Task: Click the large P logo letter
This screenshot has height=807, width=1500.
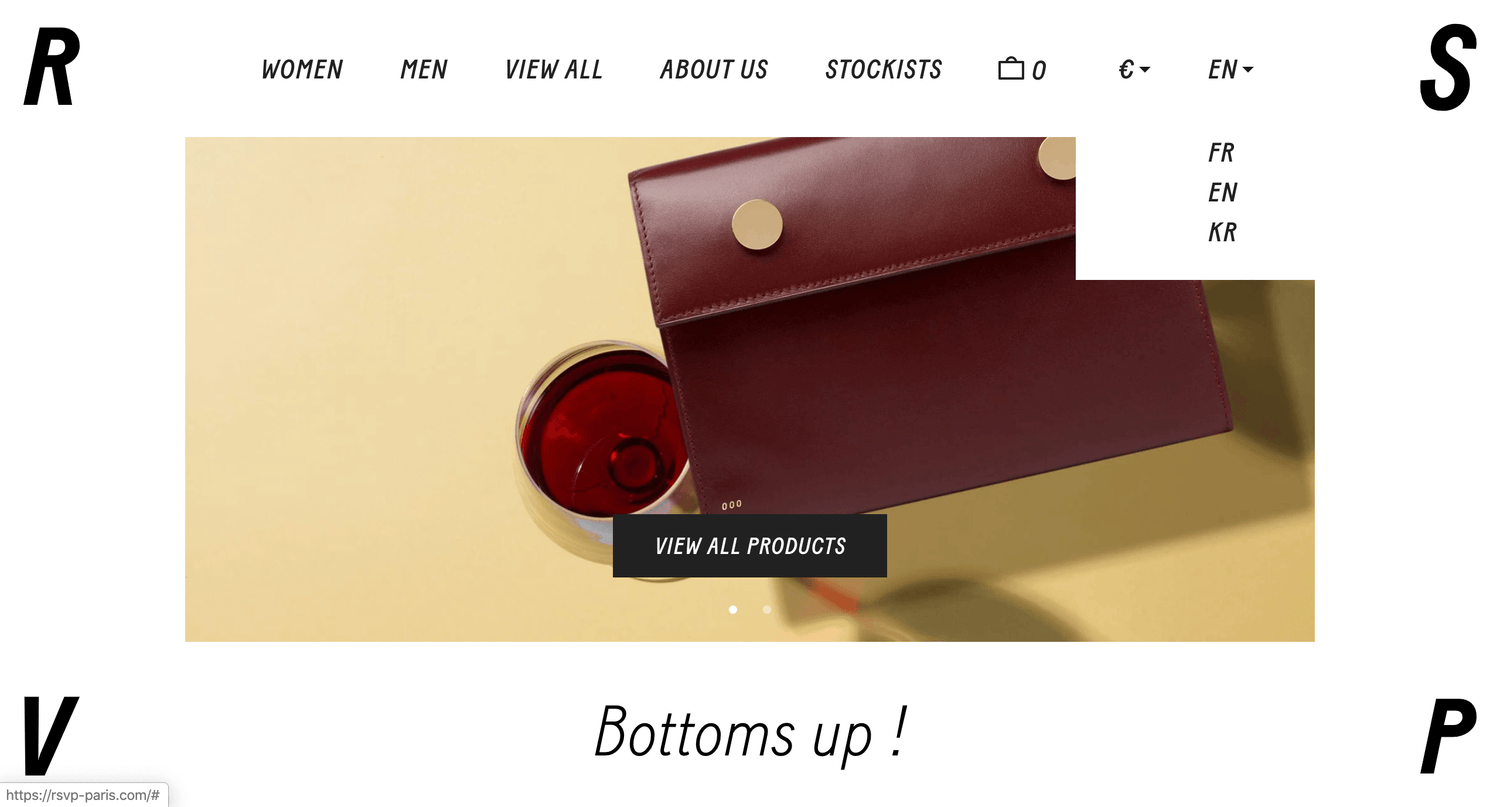Action: (x=1449, y=736)
